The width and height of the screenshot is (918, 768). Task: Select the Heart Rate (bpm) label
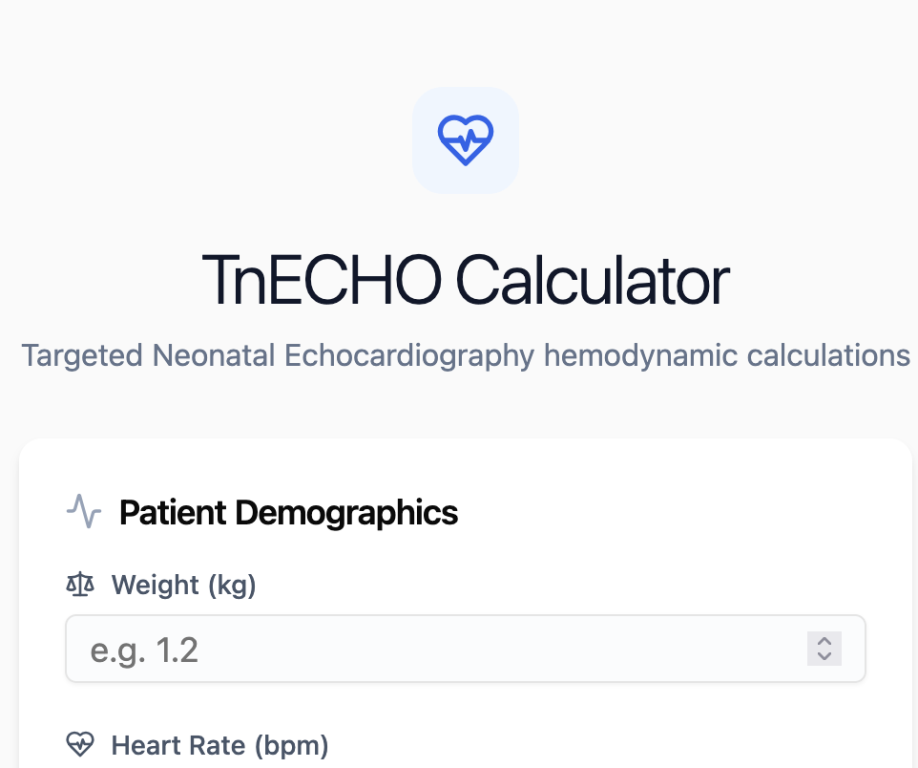pos(219,745)
